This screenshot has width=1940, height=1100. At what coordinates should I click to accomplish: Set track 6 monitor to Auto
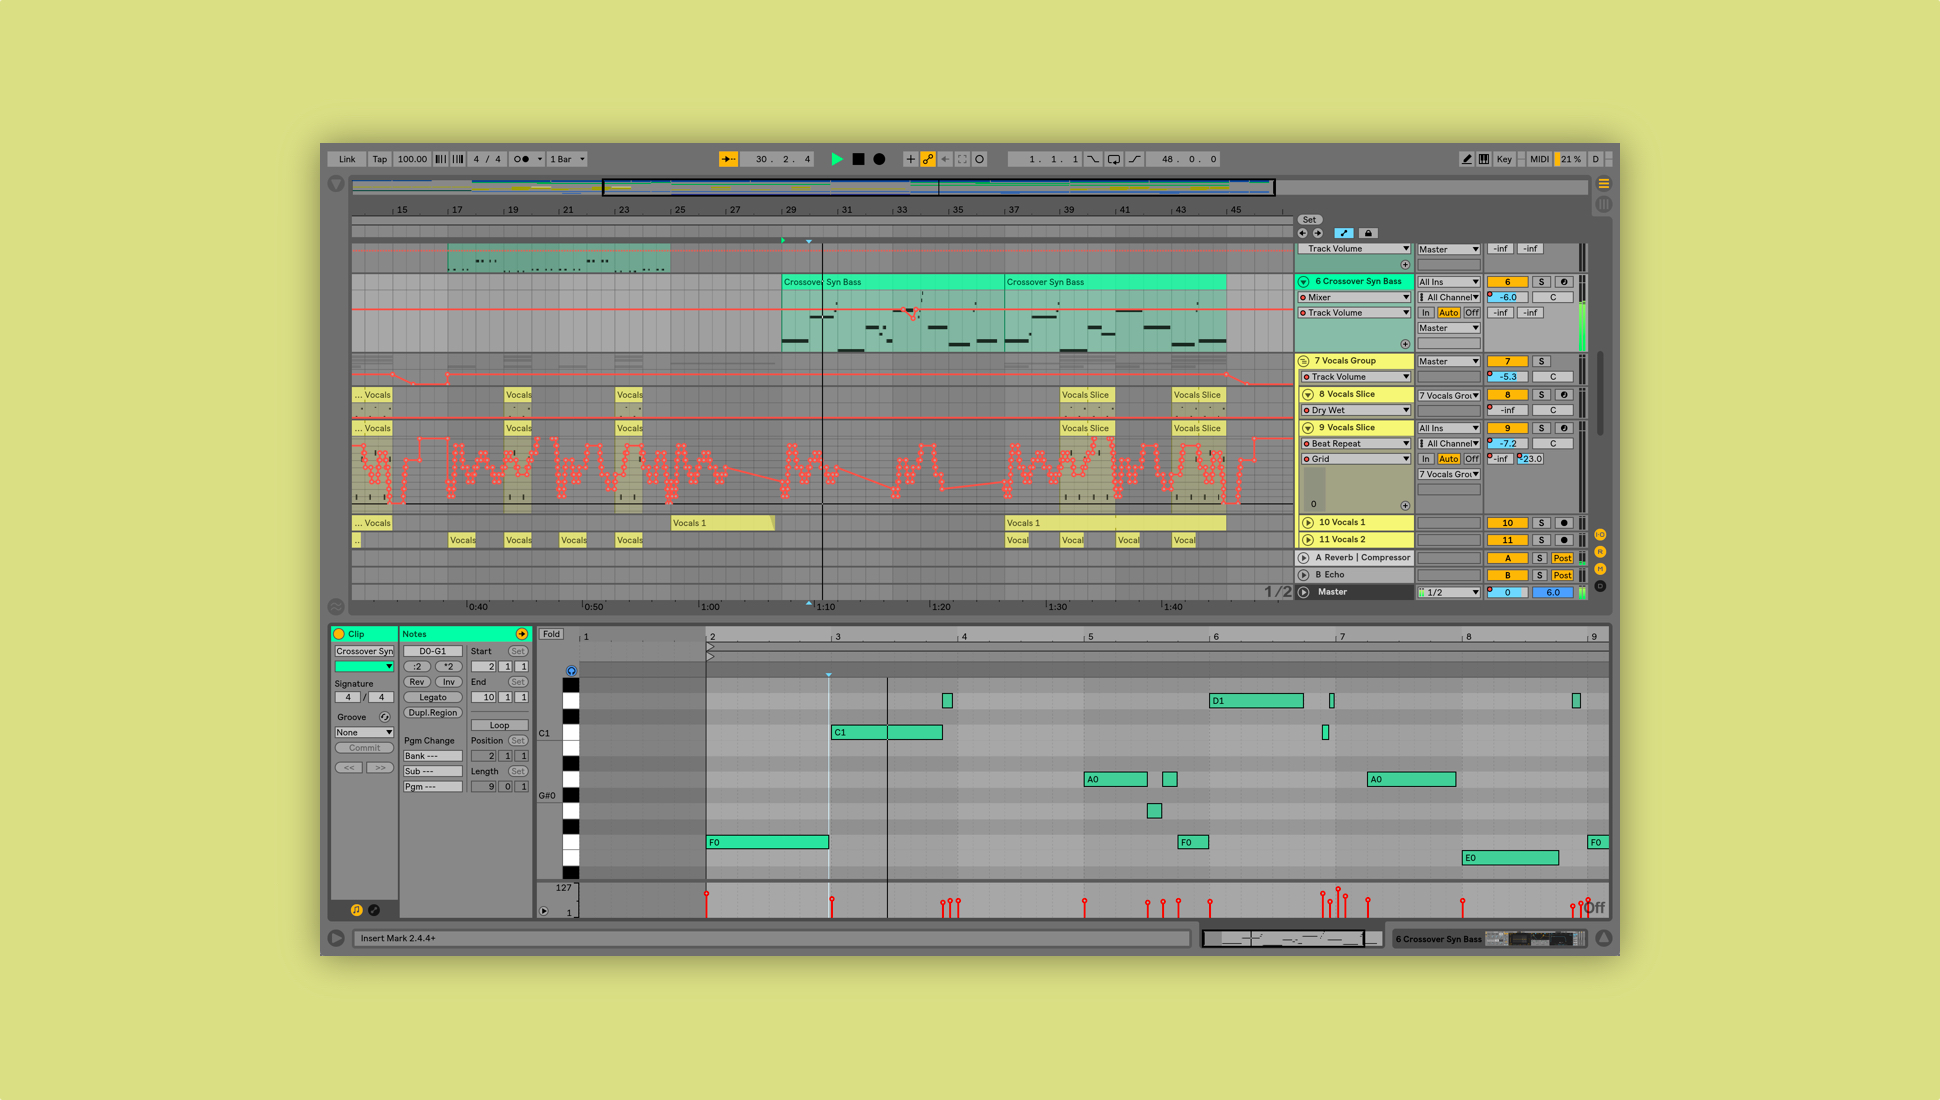tap(1448, 313)
